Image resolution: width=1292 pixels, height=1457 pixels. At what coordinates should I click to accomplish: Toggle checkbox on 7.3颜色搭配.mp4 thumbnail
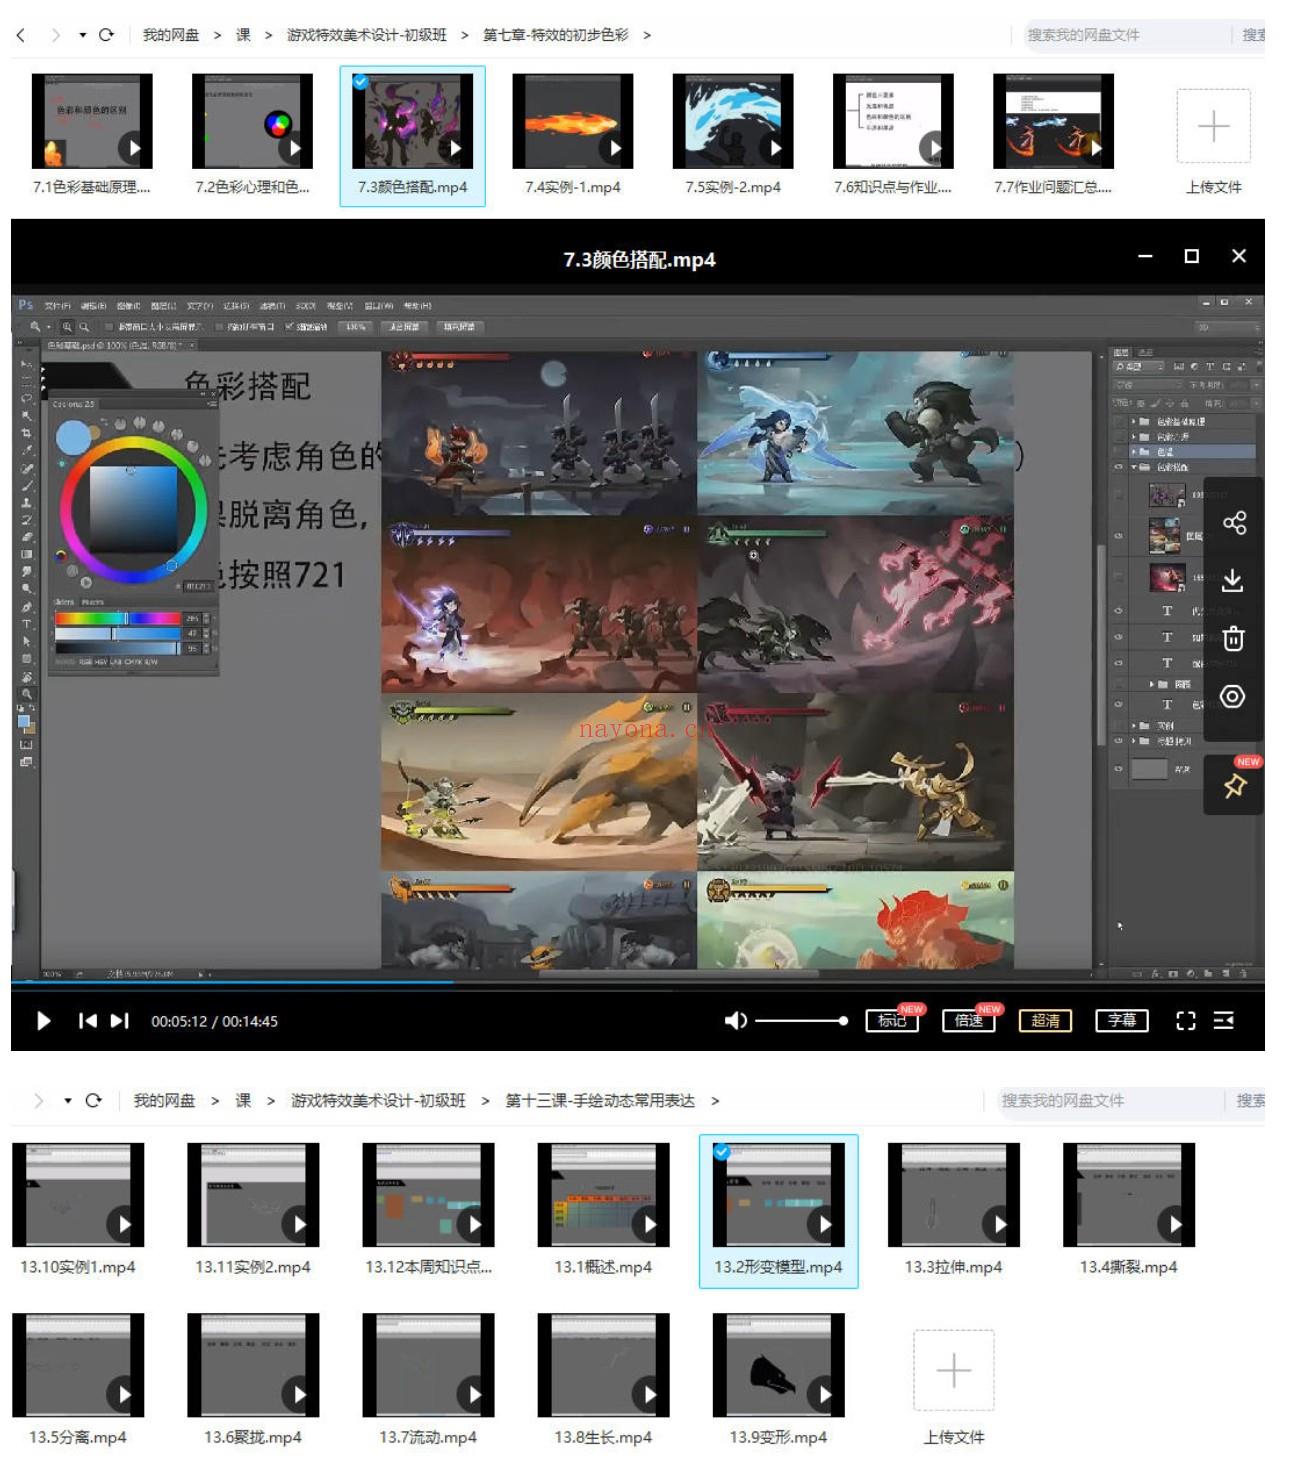pos(360,82)
